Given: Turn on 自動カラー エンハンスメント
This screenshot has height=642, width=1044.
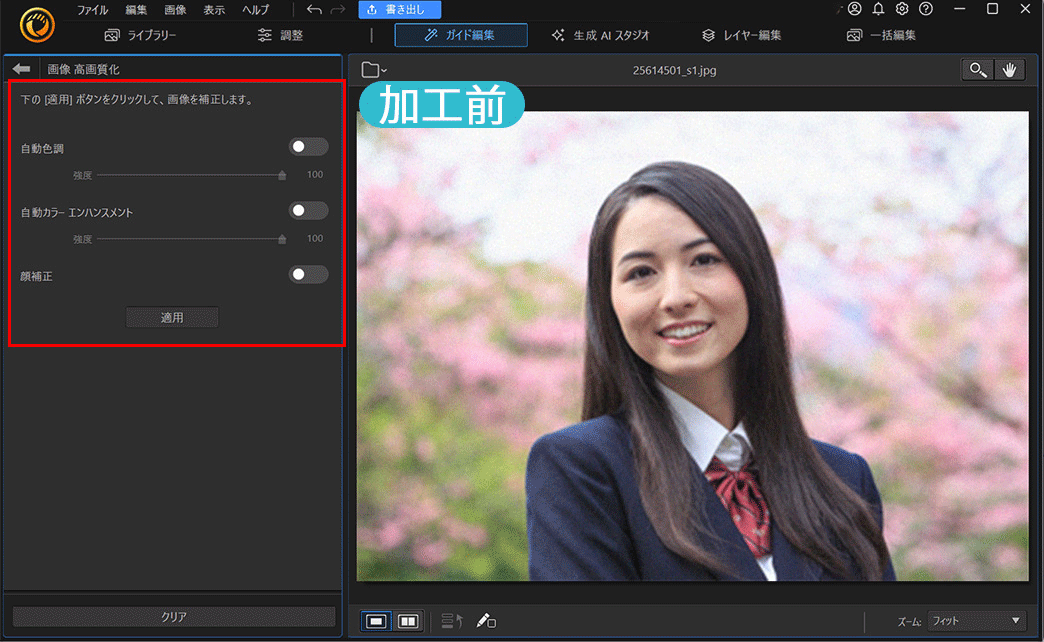Looking at the screenshot, I should [308, 210].
